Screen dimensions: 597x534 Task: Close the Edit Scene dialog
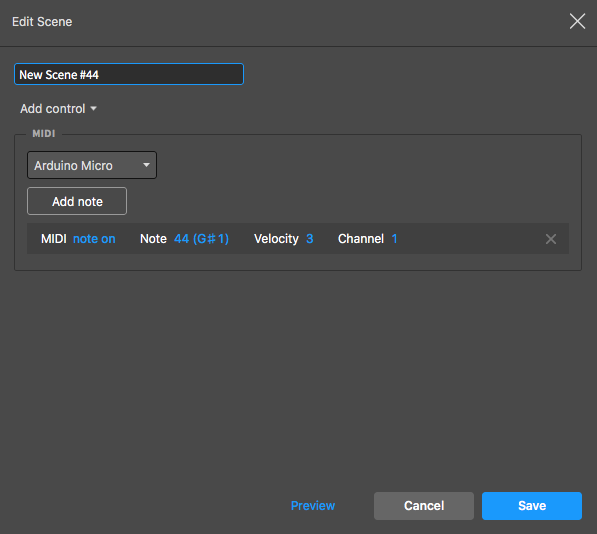(x=577, y=21)
